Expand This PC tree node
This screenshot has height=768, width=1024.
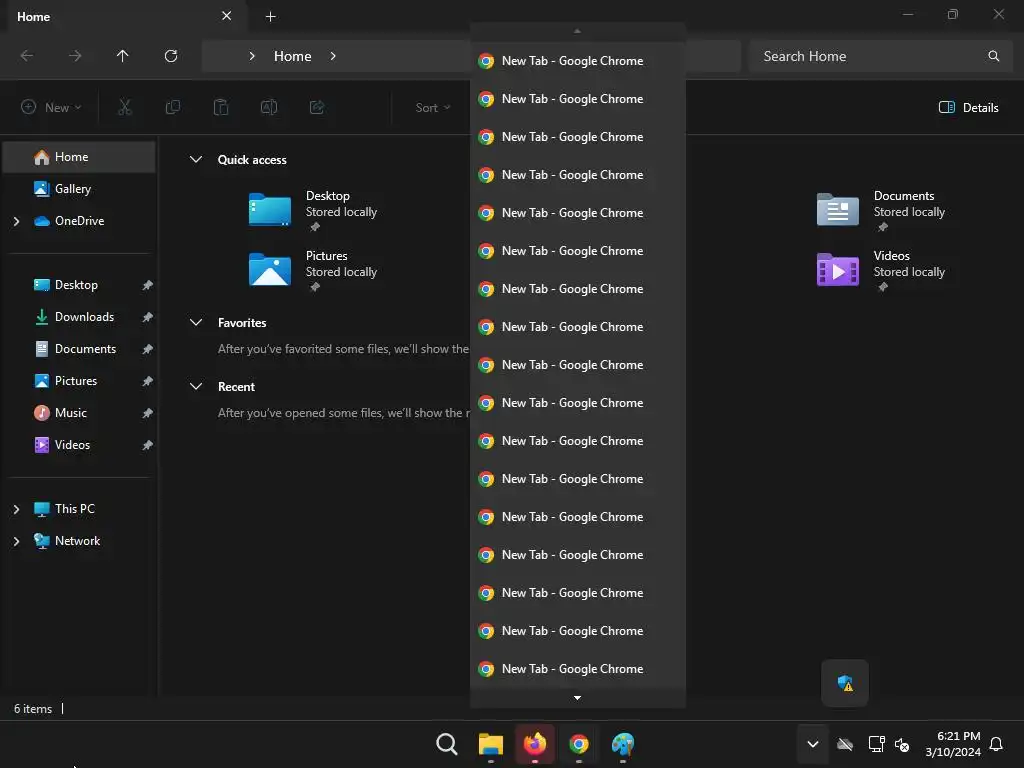[16, 509]
